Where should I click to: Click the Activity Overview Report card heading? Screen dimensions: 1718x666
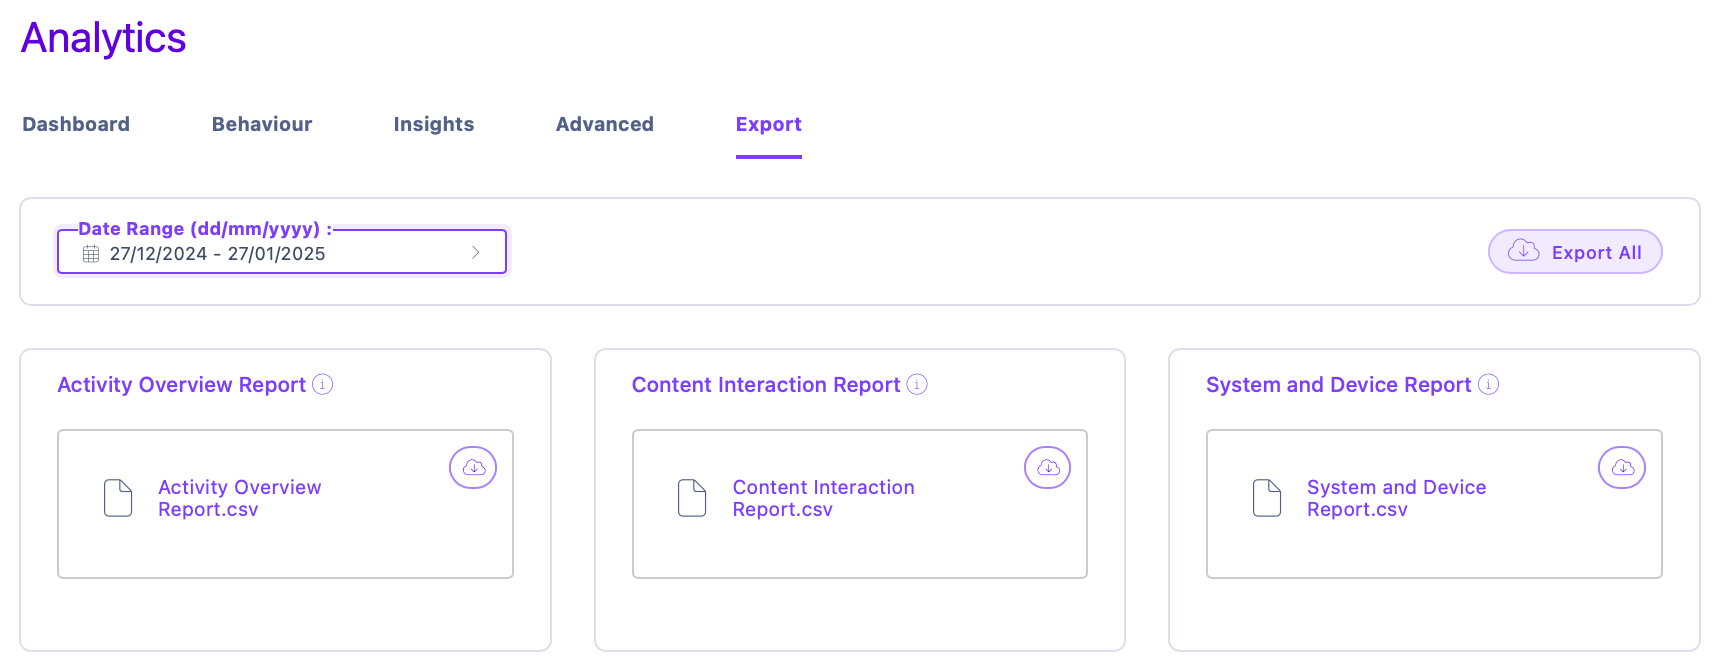pos(182,385)
